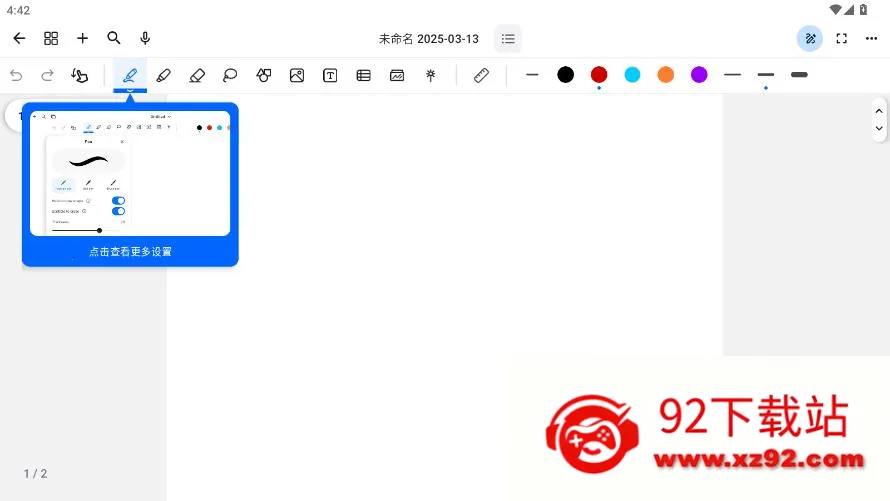Select the Pen tool
The height and width of the screenshot is (501, 890).
click(130, 75)
